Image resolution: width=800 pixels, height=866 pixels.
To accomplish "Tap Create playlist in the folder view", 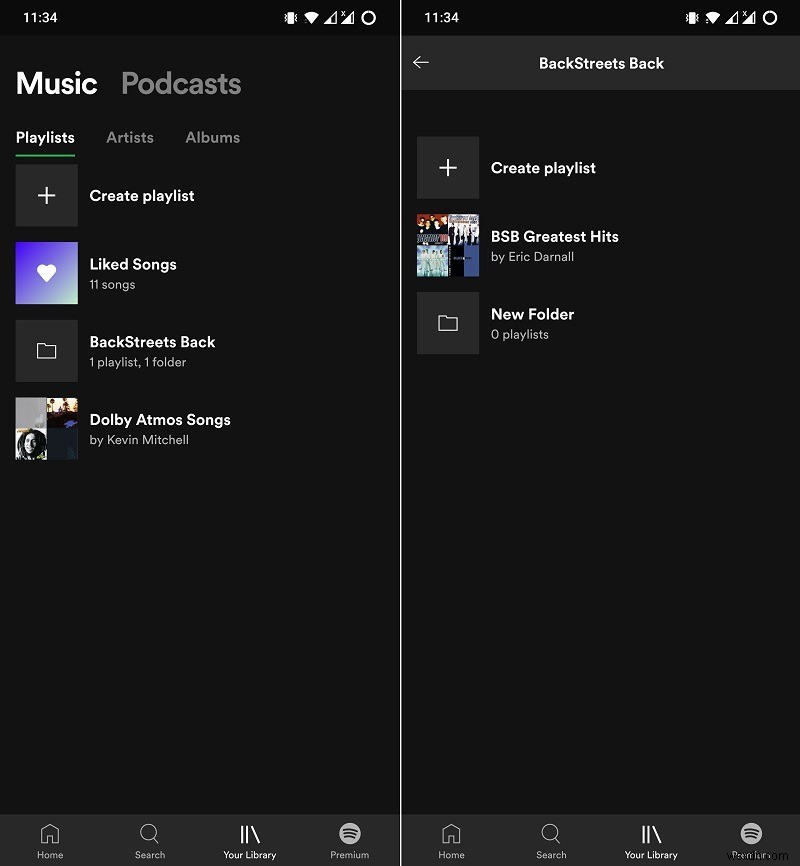I will 543,168.
